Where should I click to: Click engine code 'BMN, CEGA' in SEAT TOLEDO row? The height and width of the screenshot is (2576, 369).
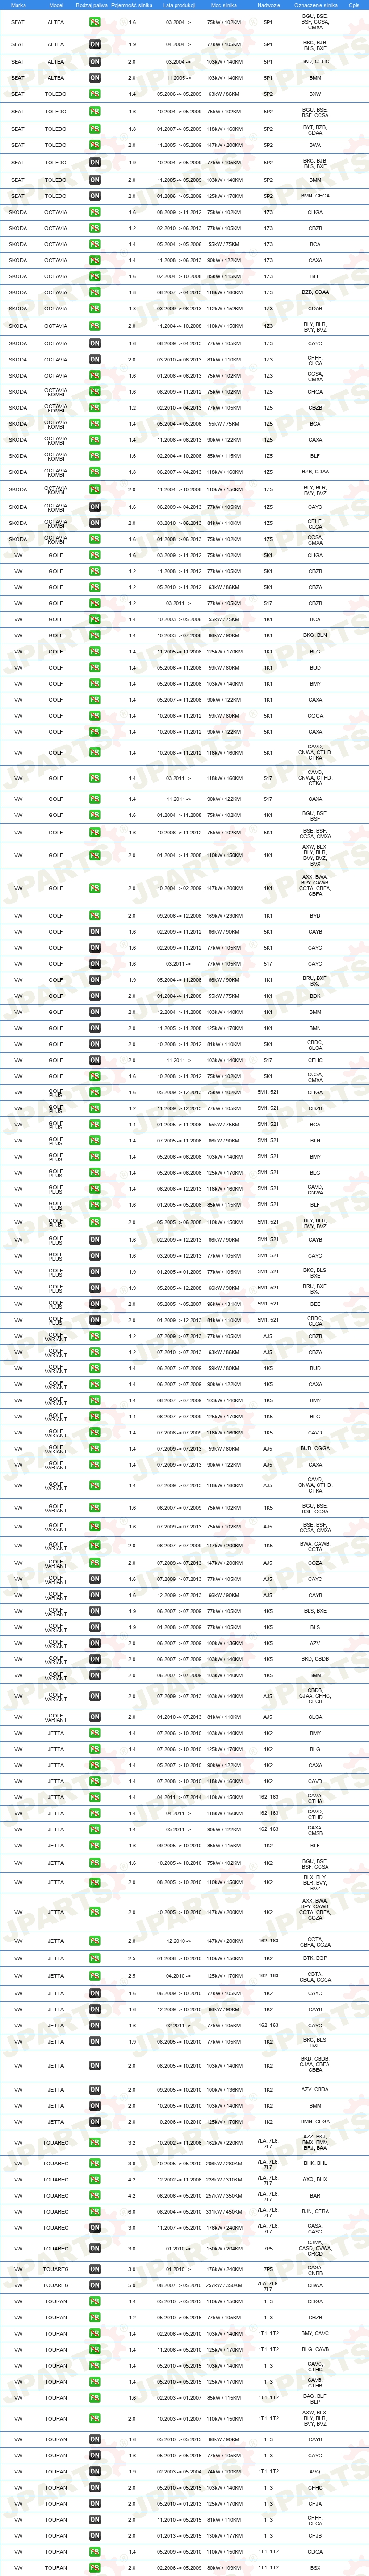(x=315, y=196)
